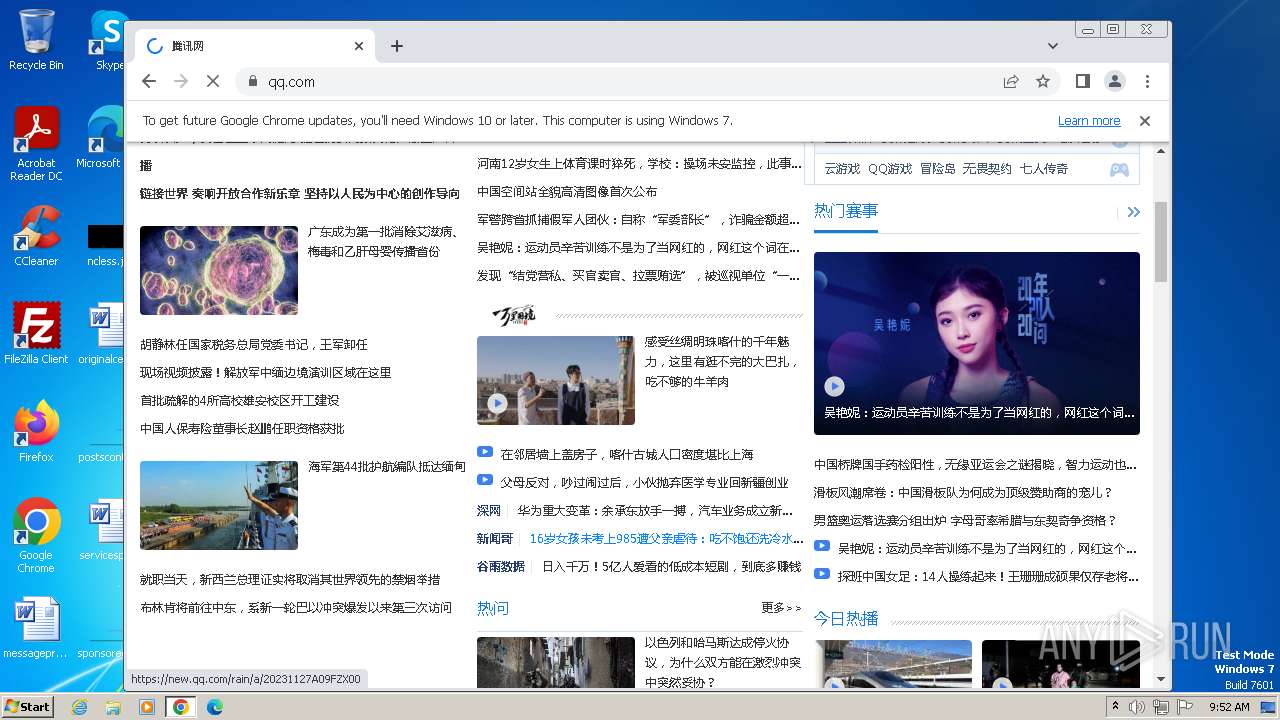The height and width of the screenshot is (720, 1280).
Task: Click video icon beside 探班中国女足
Action: coord(822,574)
